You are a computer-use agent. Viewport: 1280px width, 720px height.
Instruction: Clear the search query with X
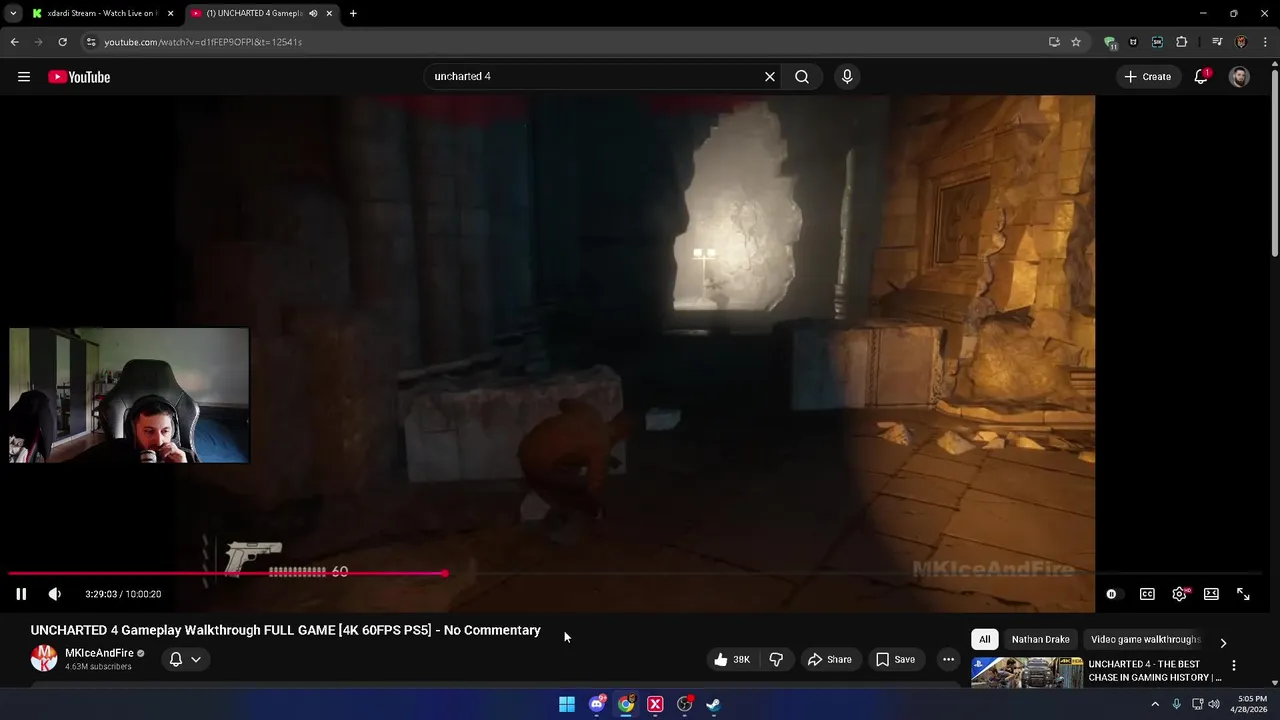point(770,77)
